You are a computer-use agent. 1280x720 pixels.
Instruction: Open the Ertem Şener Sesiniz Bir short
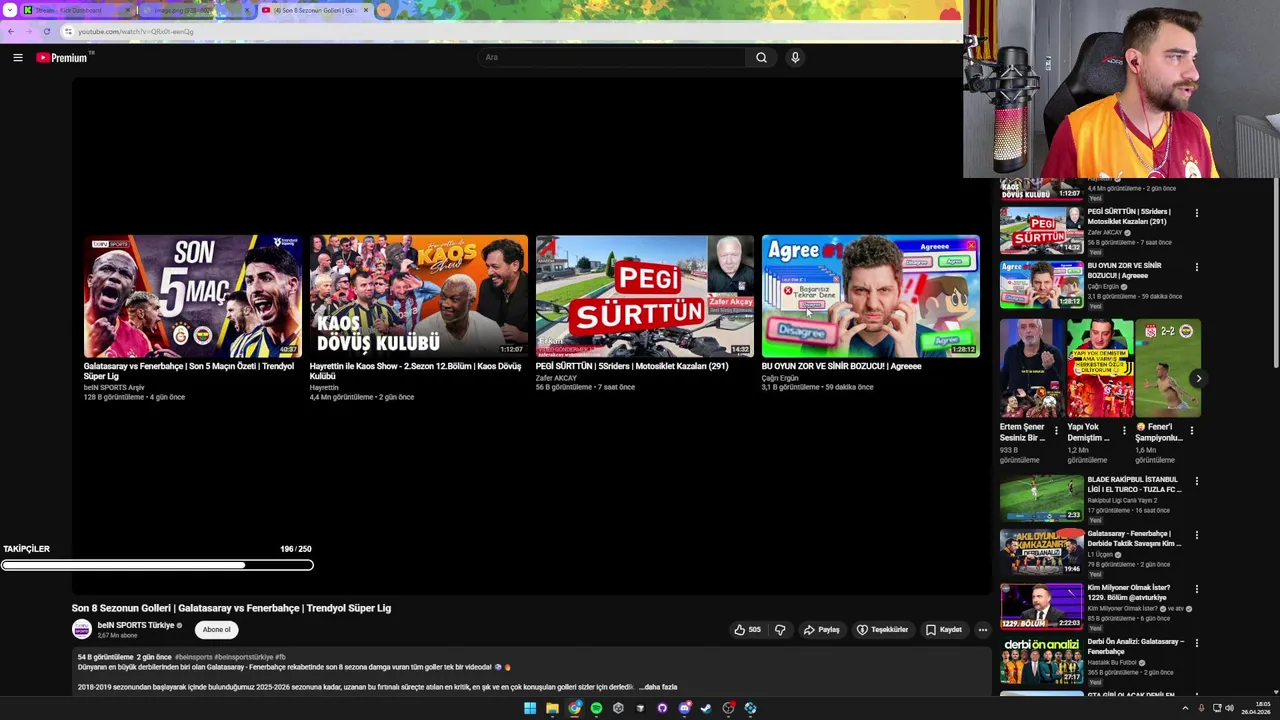1032,369
